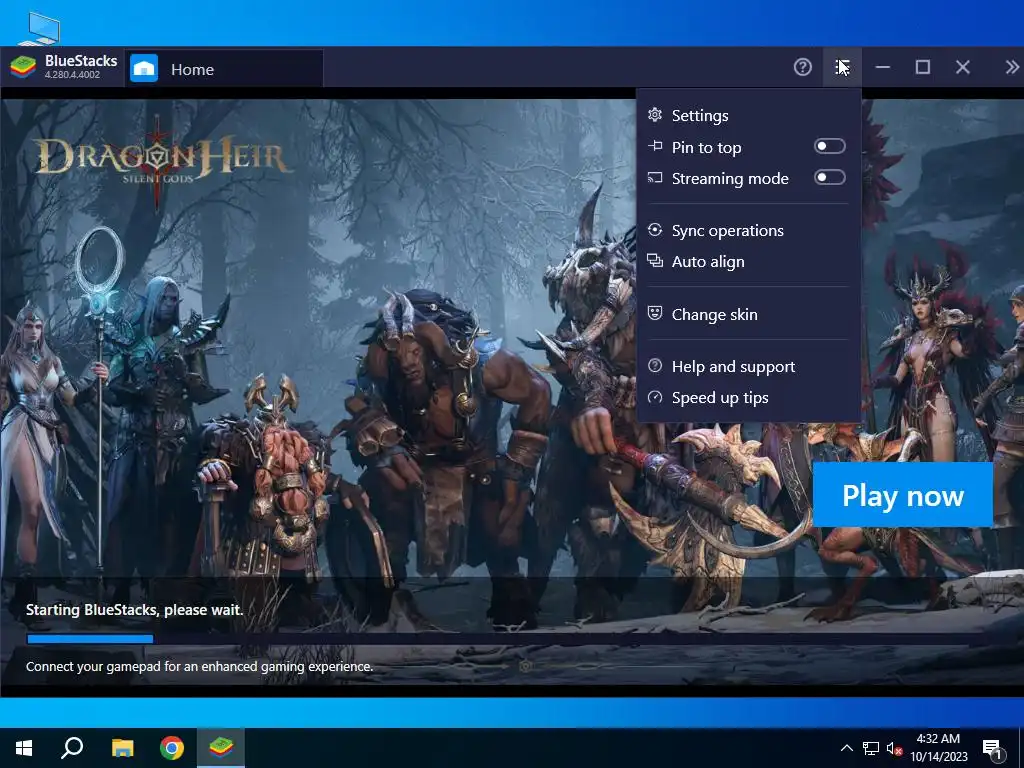Image resolution: width=1024 pixels, height=768 pixels.
Task: Click the muted volume tray icon
Action: [x=894, y=748]
